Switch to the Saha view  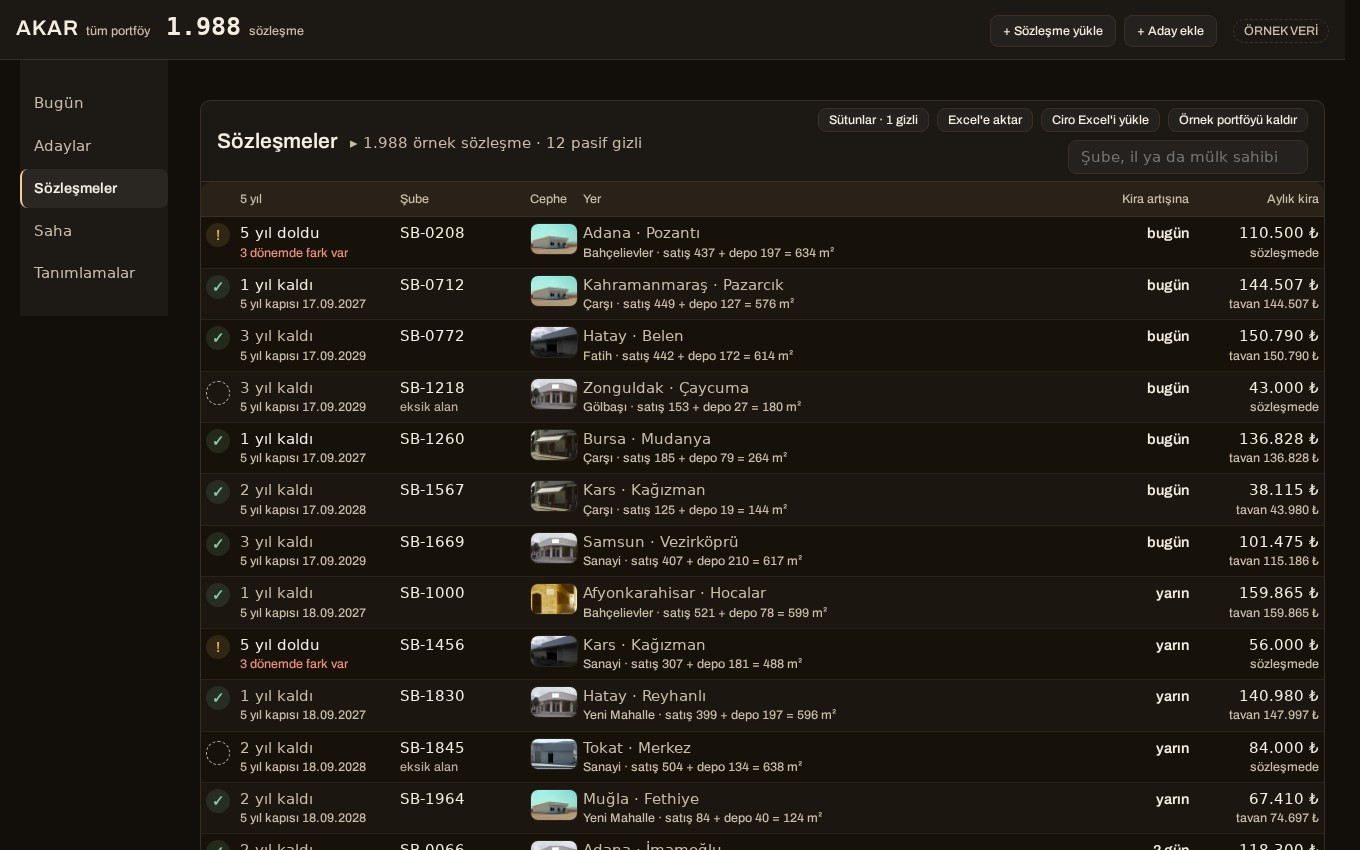(94, 231)
